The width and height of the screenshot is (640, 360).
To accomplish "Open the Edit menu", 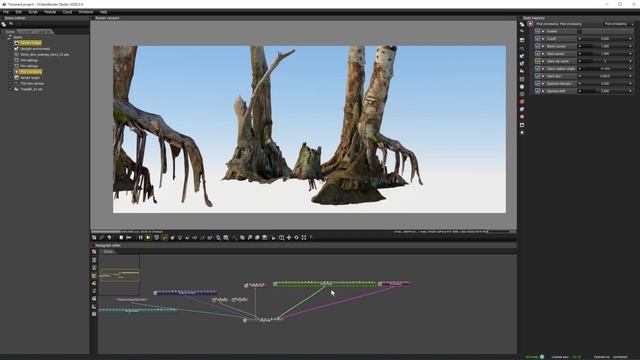I will pos(18,12).
